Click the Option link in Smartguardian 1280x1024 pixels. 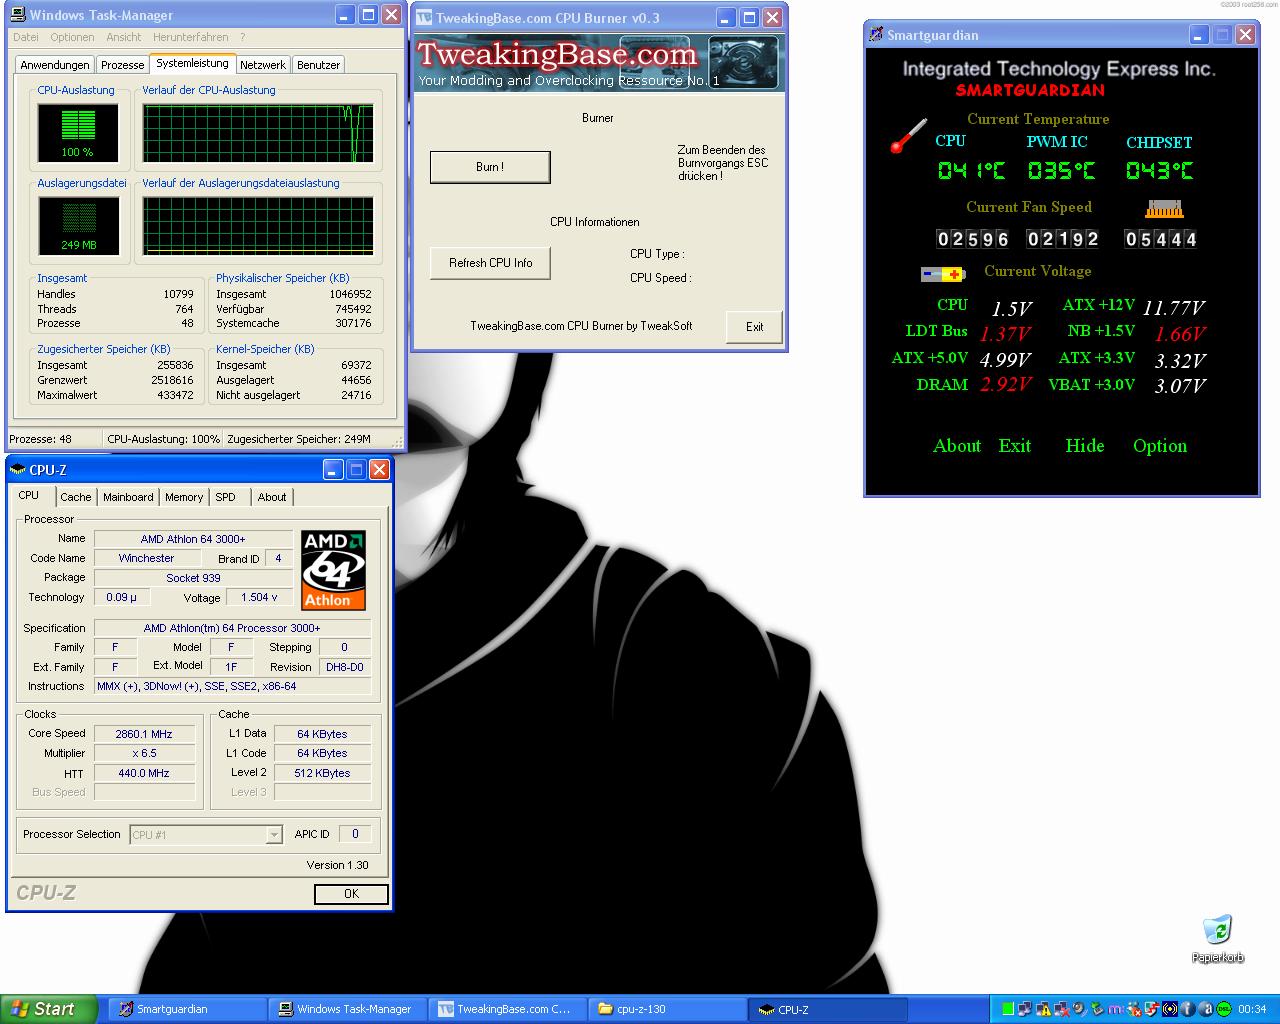coord(1159,446)
